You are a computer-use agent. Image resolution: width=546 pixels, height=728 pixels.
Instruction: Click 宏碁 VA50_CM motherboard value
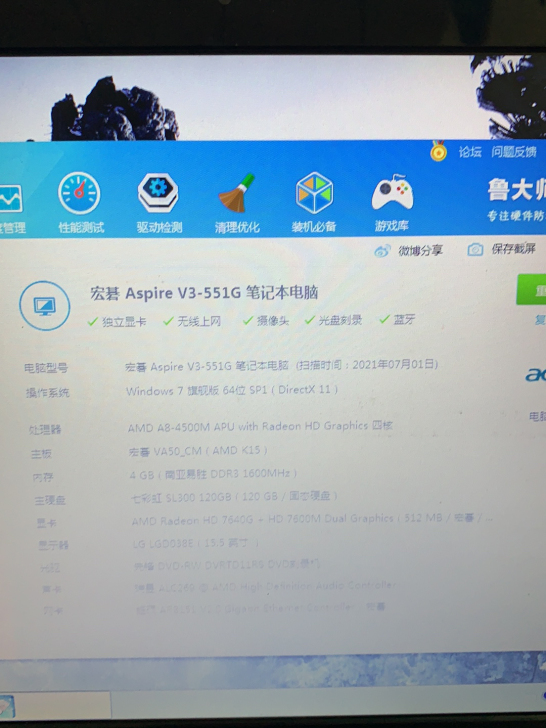click(x=198, y=450)
